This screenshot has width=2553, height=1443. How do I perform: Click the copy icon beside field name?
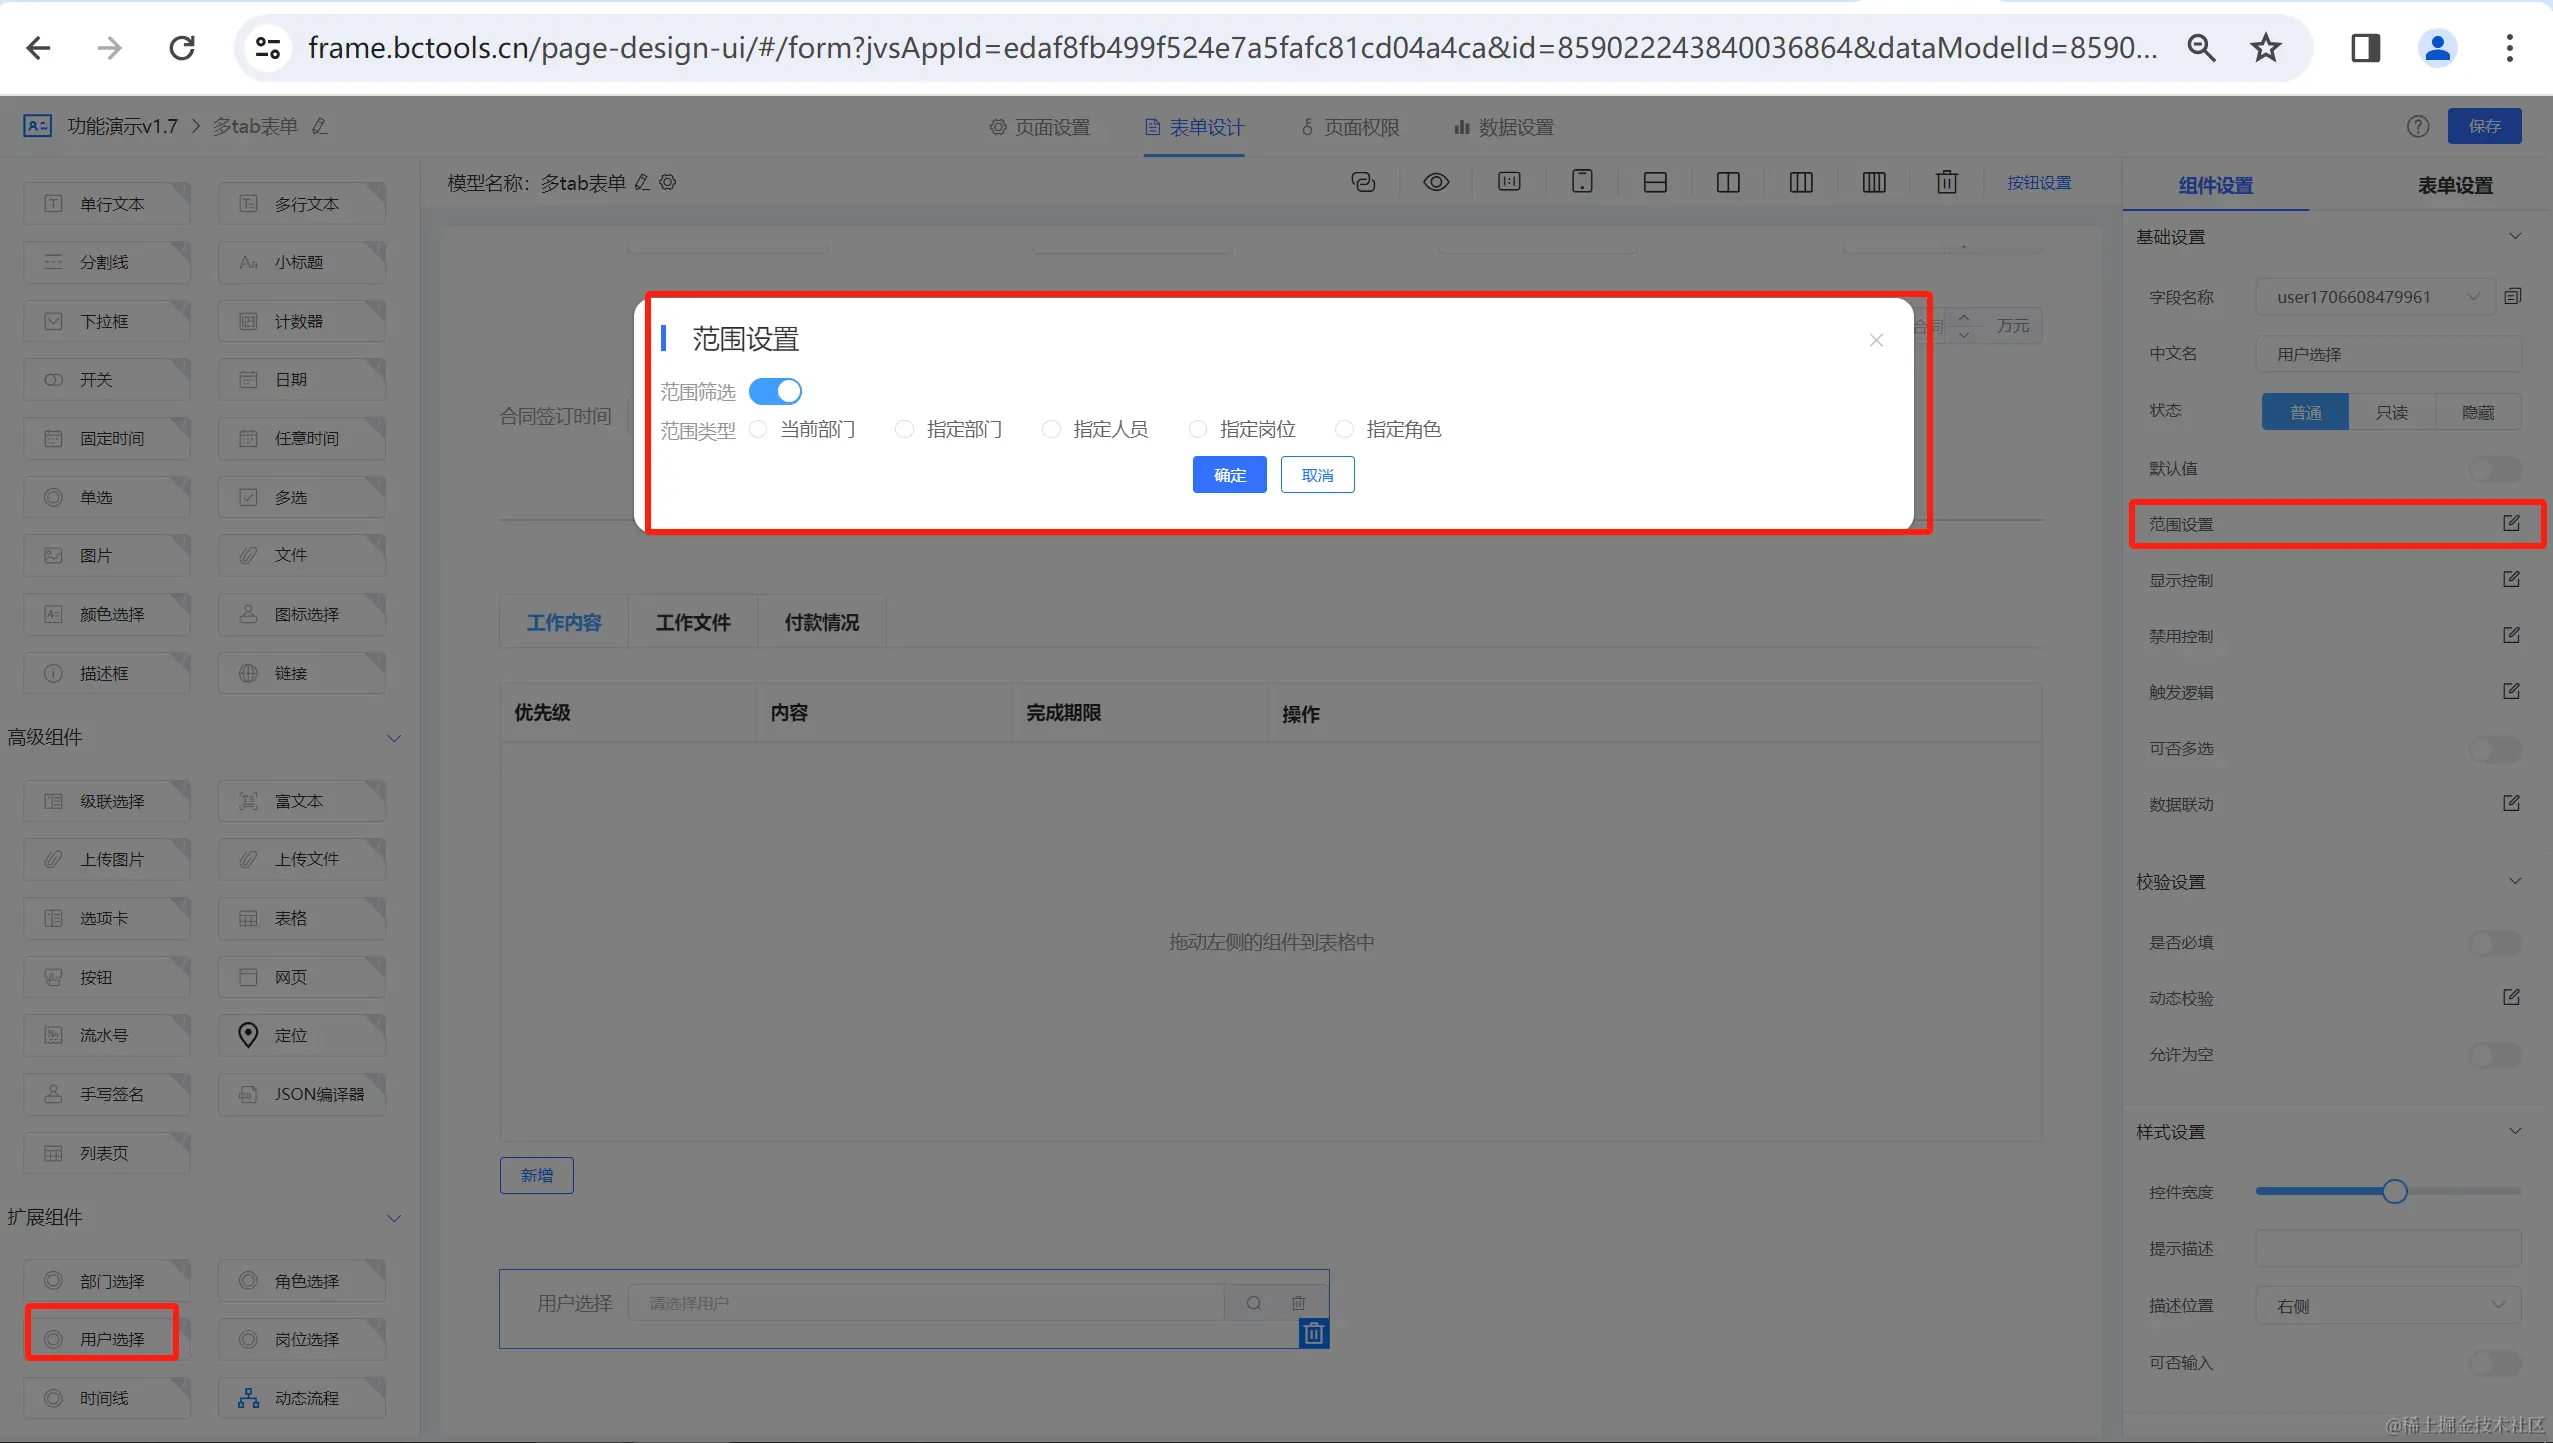pos(2513,296)
